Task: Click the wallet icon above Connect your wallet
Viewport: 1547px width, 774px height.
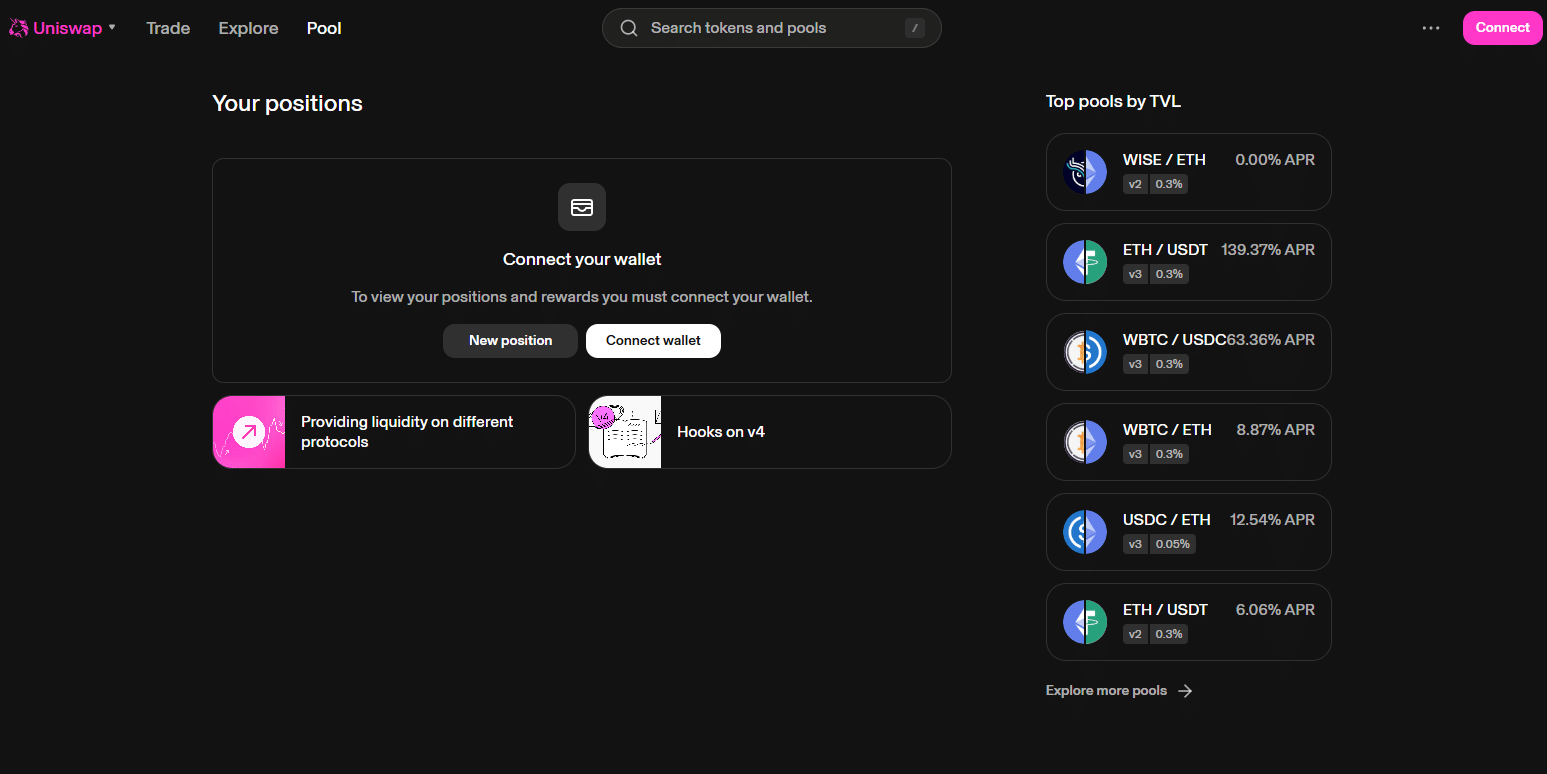Action: [x=582, y=207]
